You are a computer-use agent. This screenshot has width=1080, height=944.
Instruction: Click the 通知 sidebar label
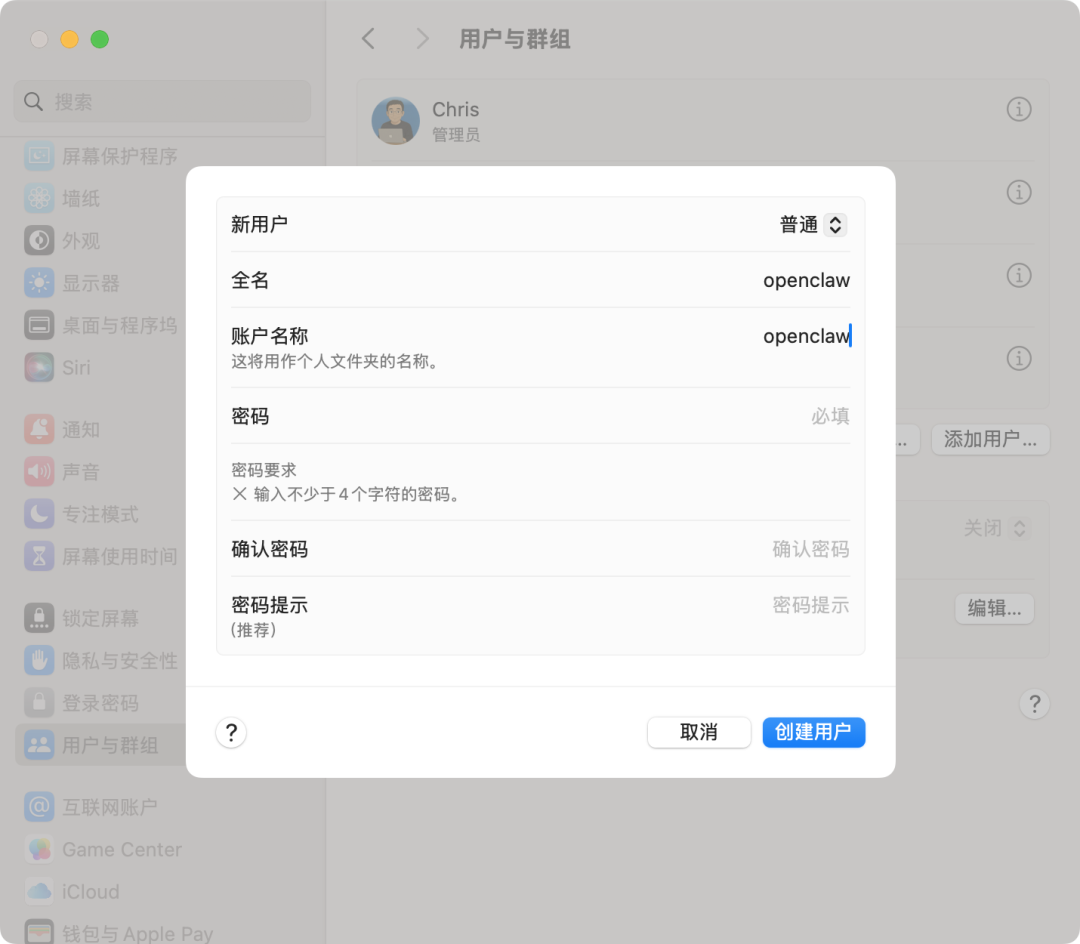81,430
